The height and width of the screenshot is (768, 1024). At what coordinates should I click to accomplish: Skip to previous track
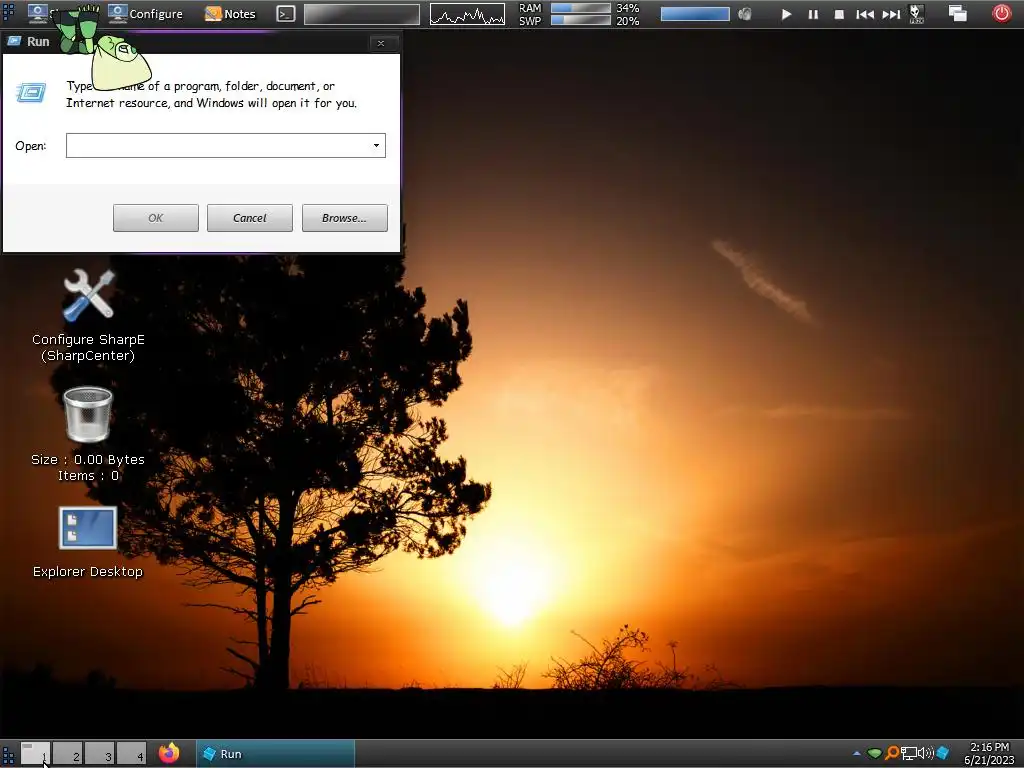[x=865, y=14]
